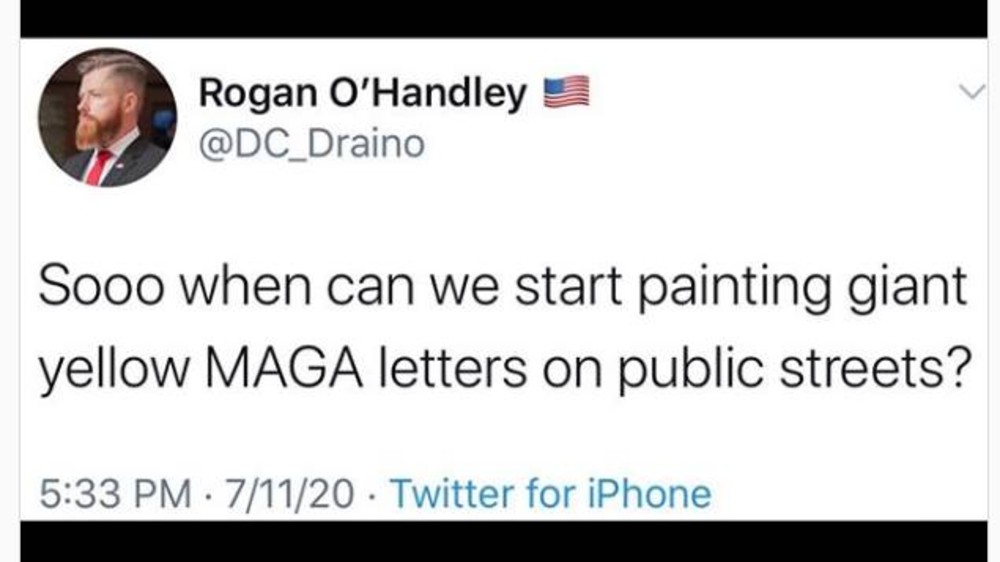This screenshot has width=1000, height=562.
Task: Open the Rogan O'Handley display name
Action: tap(363, 95)
